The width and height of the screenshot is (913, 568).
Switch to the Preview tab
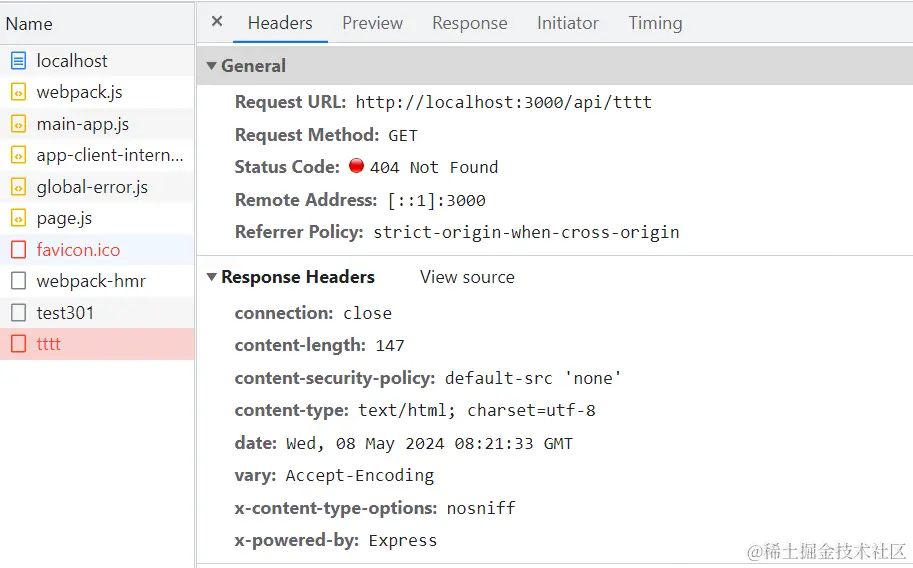pos(372,23)
